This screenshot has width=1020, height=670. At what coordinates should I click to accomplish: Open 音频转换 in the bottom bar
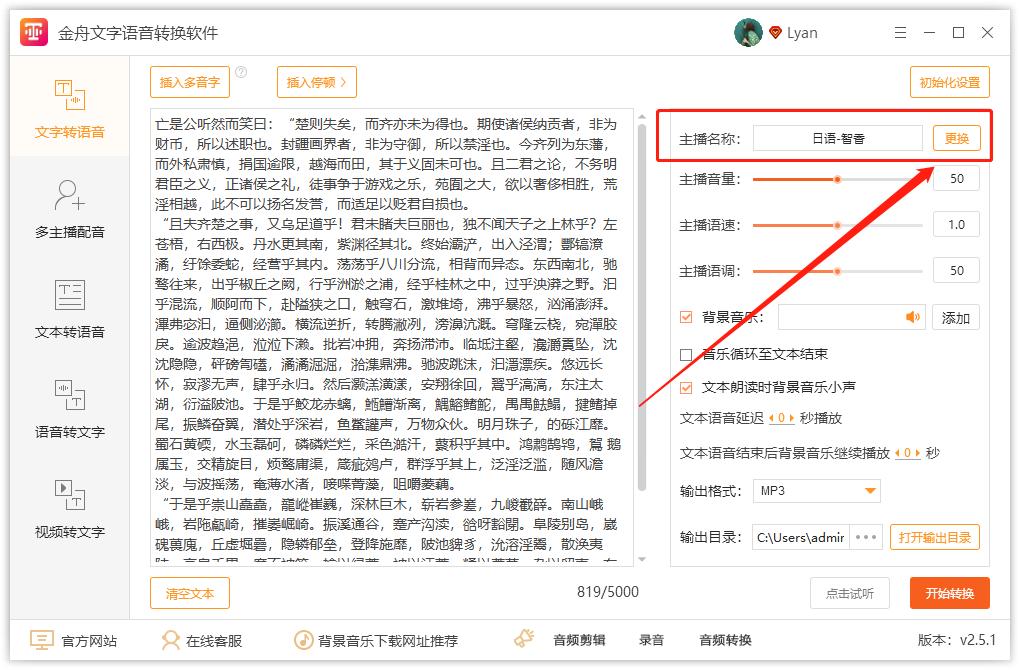point(726,639)
